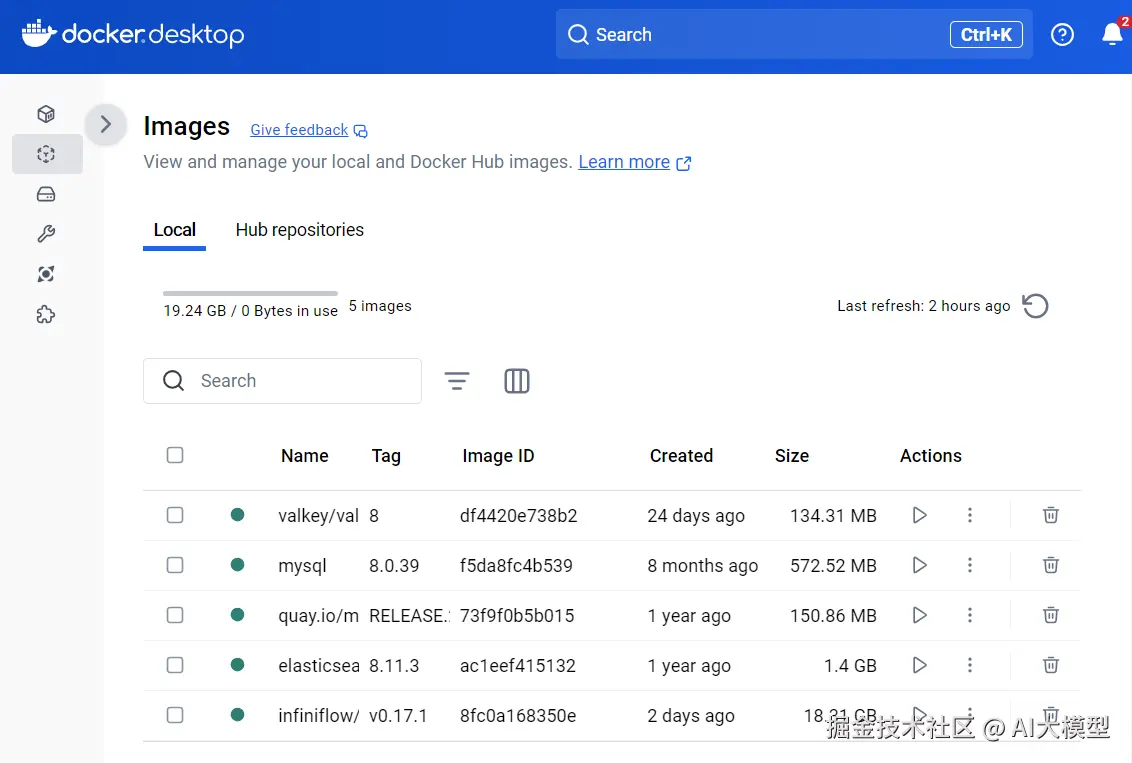This screenshot has height=763, width=1132.
Task: Open the infiniflow/ image name
Action: 318,716
